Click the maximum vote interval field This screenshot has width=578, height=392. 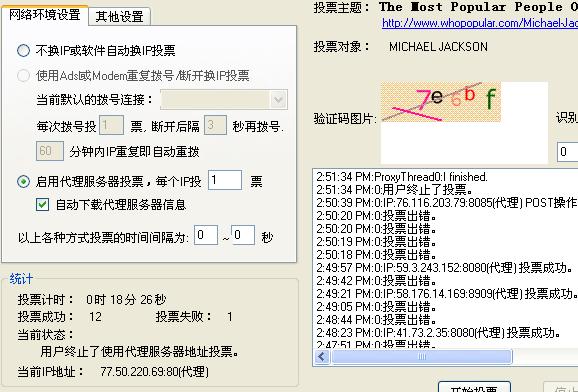pyautogui.click(x=243, y=235)
